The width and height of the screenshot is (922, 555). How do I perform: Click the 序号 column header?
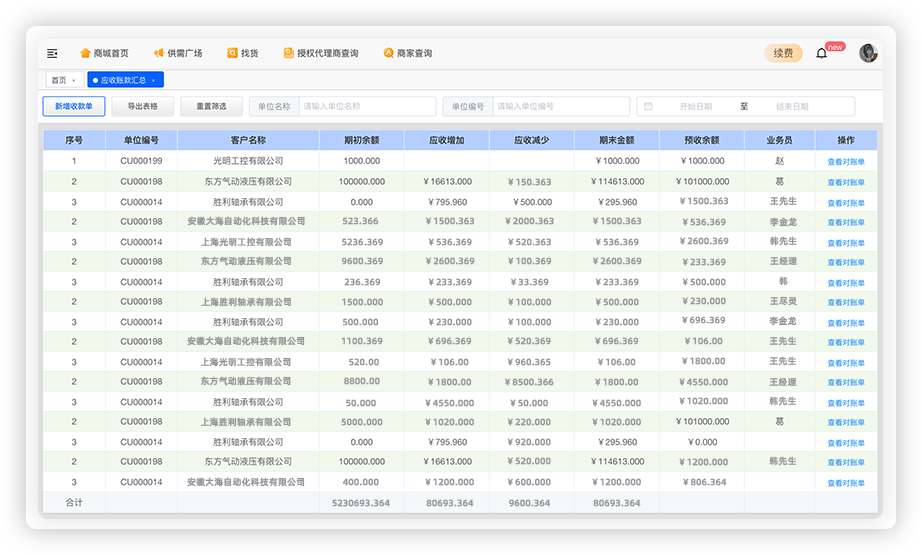[74, 141]
